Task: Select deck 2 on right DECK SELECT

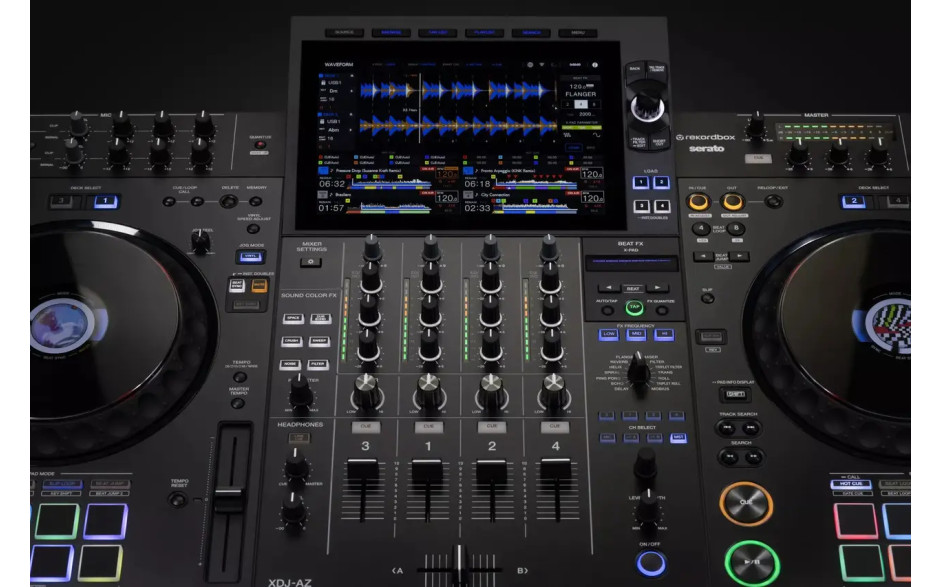Action: [854, 201]
